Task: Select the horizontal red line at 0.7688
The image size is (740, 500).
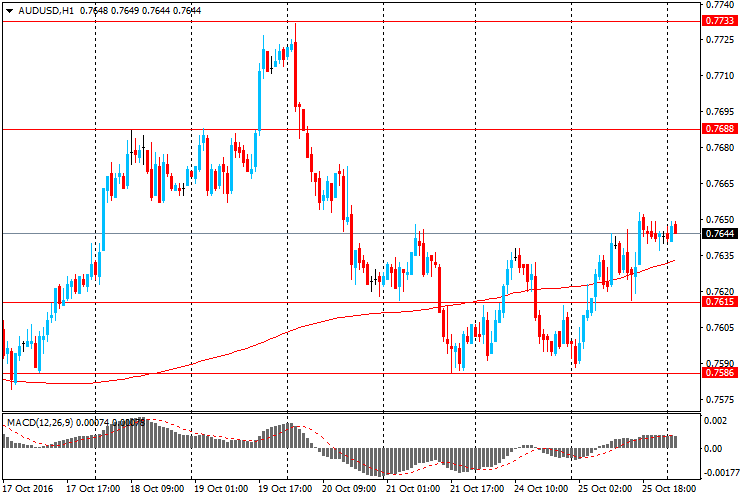Action: click(x=352, y=129)
